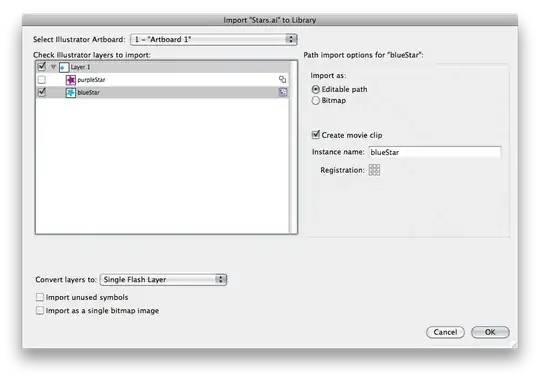
Task: Click the Instance name text field
Action: pos(435,152)
